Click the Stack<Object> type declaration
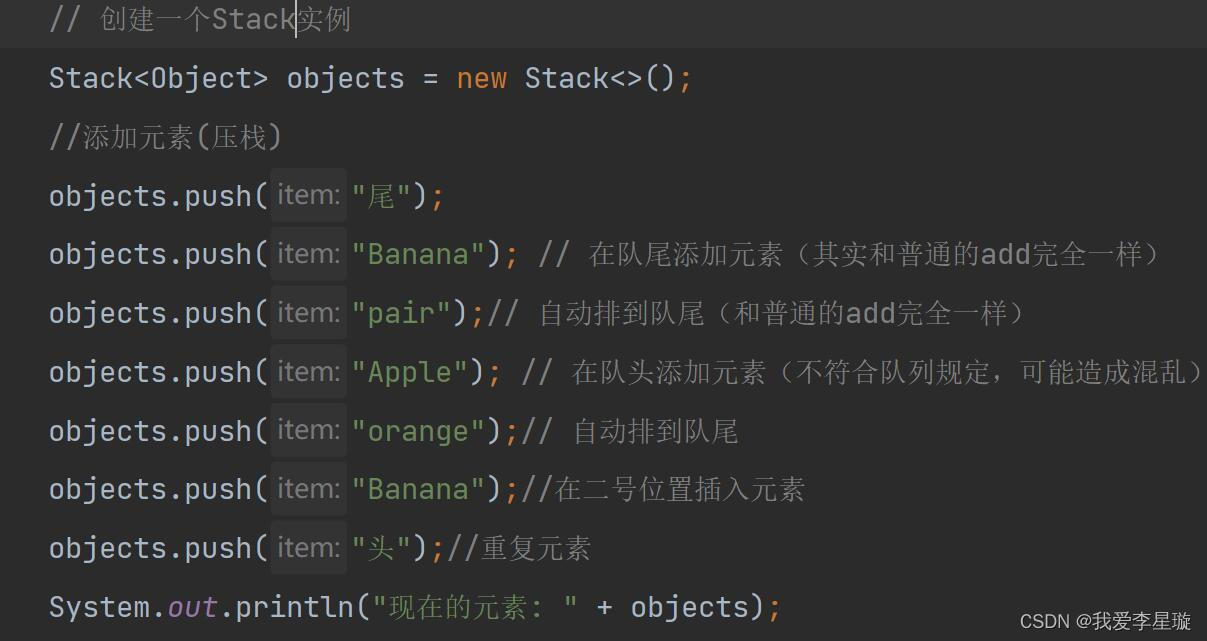Image resolution: width=1207 pixels, height=641 pixels. pyautogui.click(x=158, y=78)
